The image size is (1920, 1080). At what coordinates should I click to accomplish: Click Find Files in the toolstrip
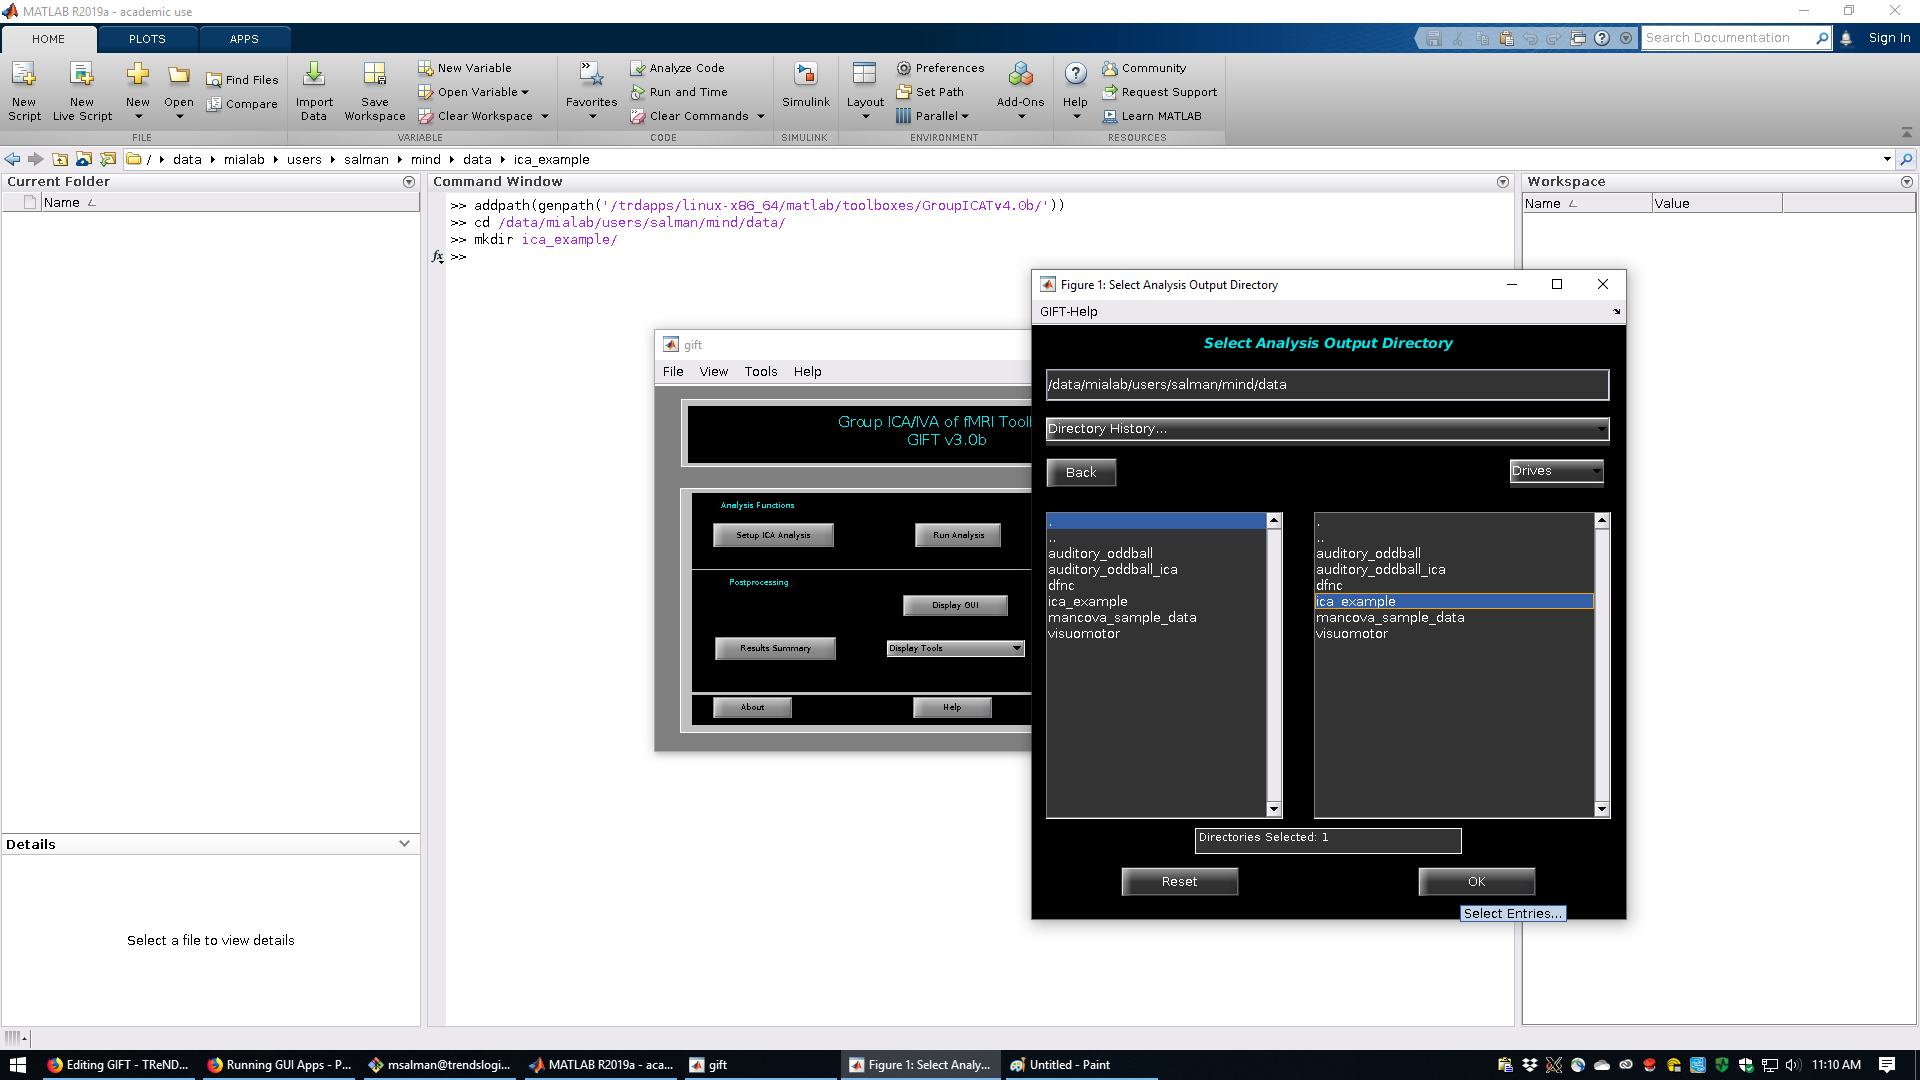click(x=242, y=80)
